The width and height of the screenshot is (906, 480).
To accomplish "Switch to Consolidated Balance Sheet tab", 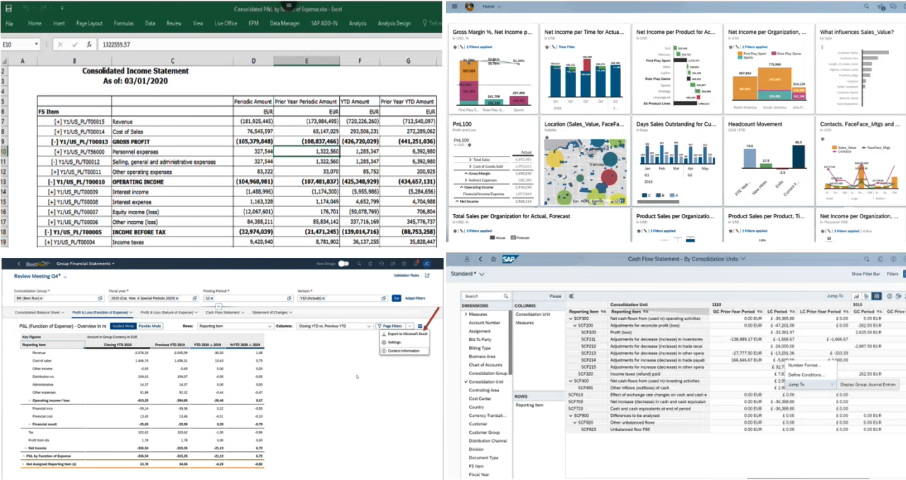I will (38, 312).
